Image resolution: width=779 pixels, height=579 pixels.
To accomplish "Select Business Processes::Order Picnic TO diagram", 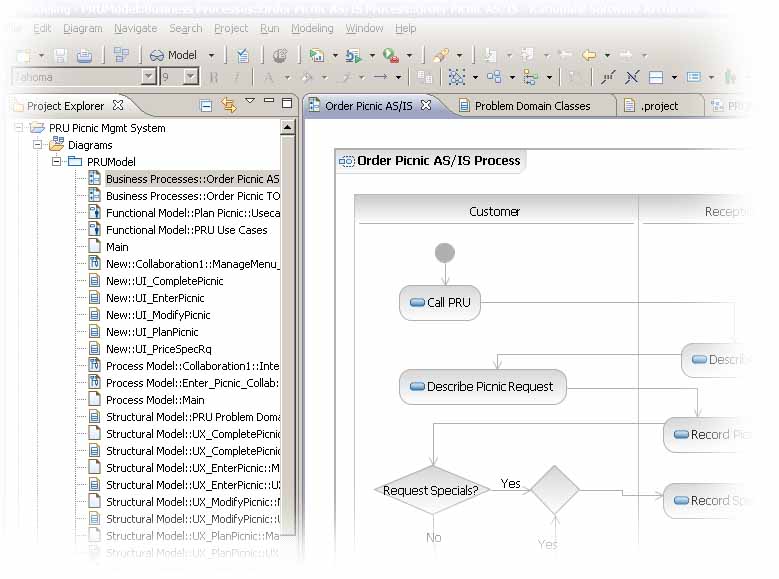I will point(193,196).
